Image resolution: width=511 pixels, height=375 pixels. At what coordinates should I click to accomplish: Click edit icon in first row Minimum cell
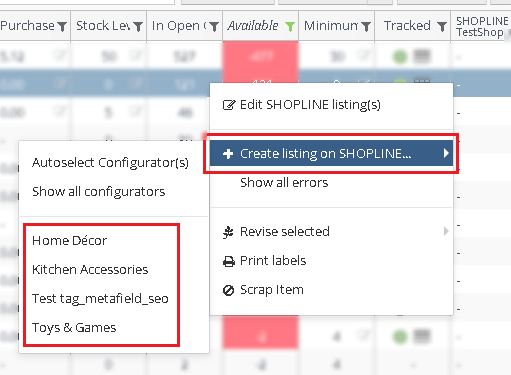(364, 55)
